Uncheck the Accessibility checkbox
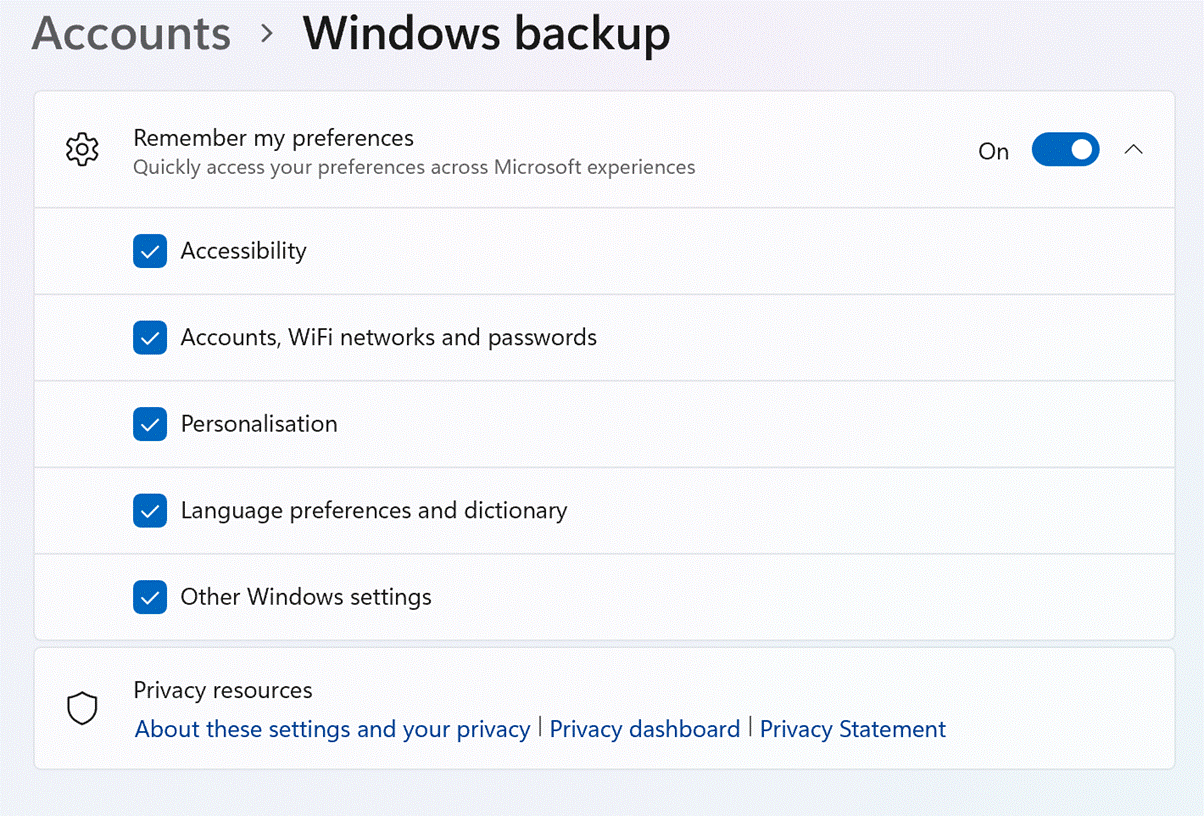Screen dimensions: 1204x816 click(150, 251)
